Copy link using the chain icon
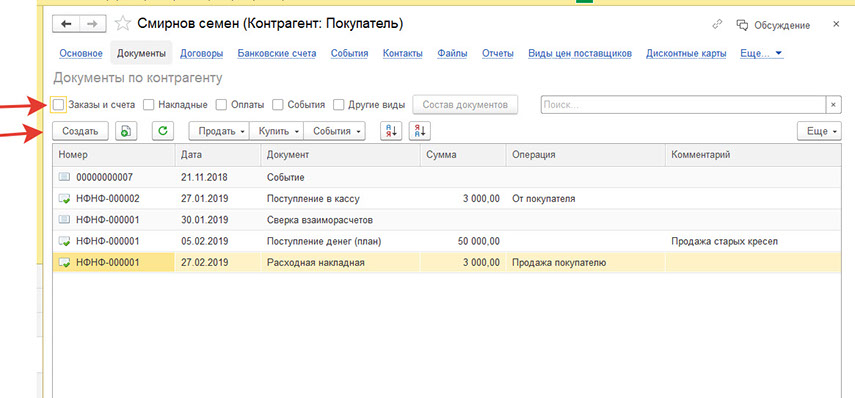This screenshot has height=398, width=855. 718,25
